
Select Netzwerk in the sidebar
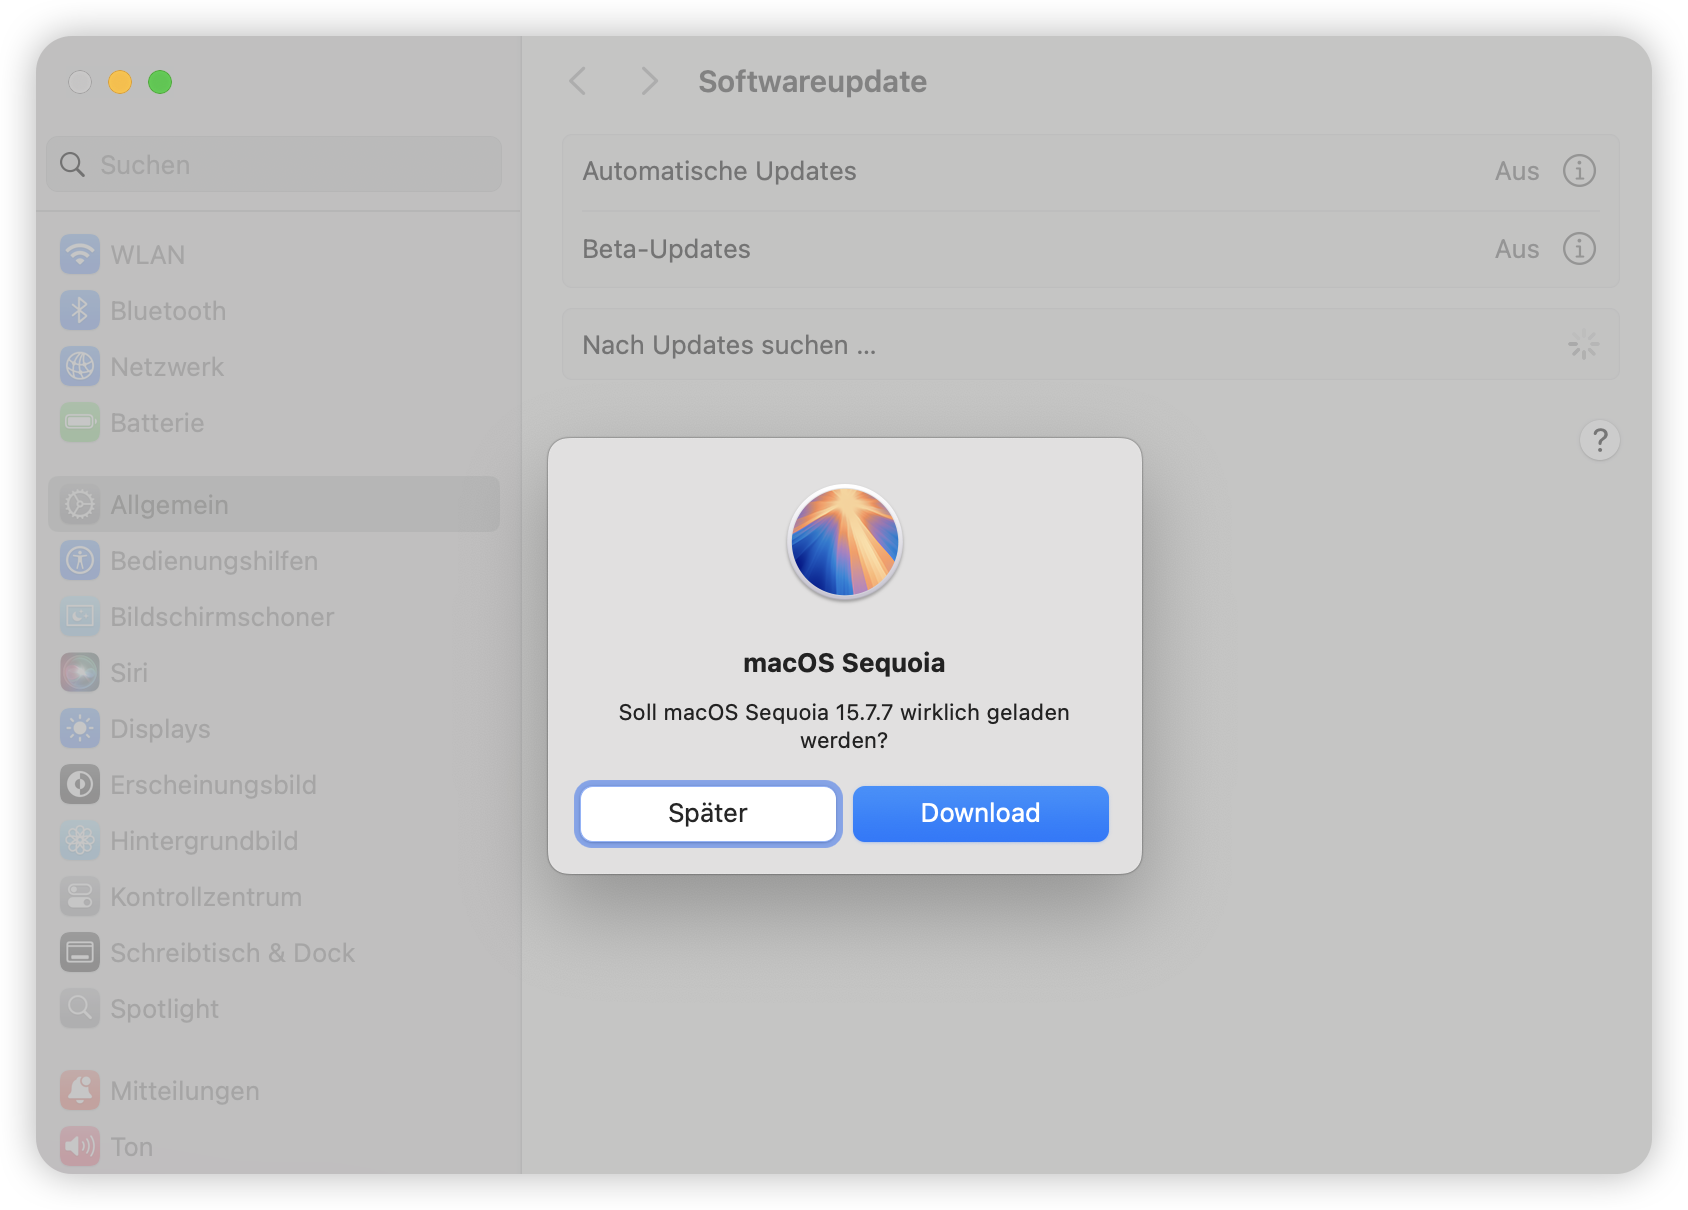pos(274,366)
